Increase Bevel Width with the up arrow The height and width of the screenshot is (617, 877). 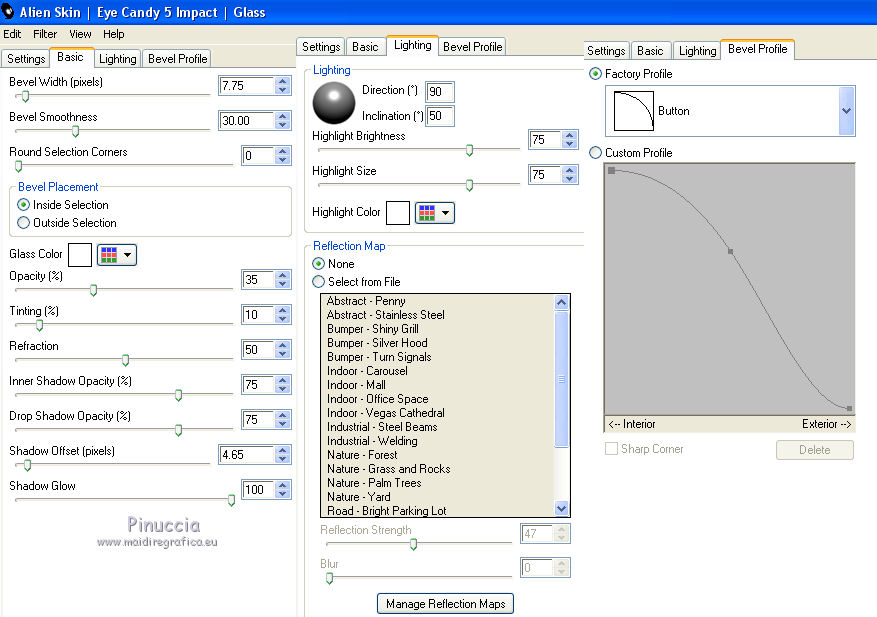[282, 81]
